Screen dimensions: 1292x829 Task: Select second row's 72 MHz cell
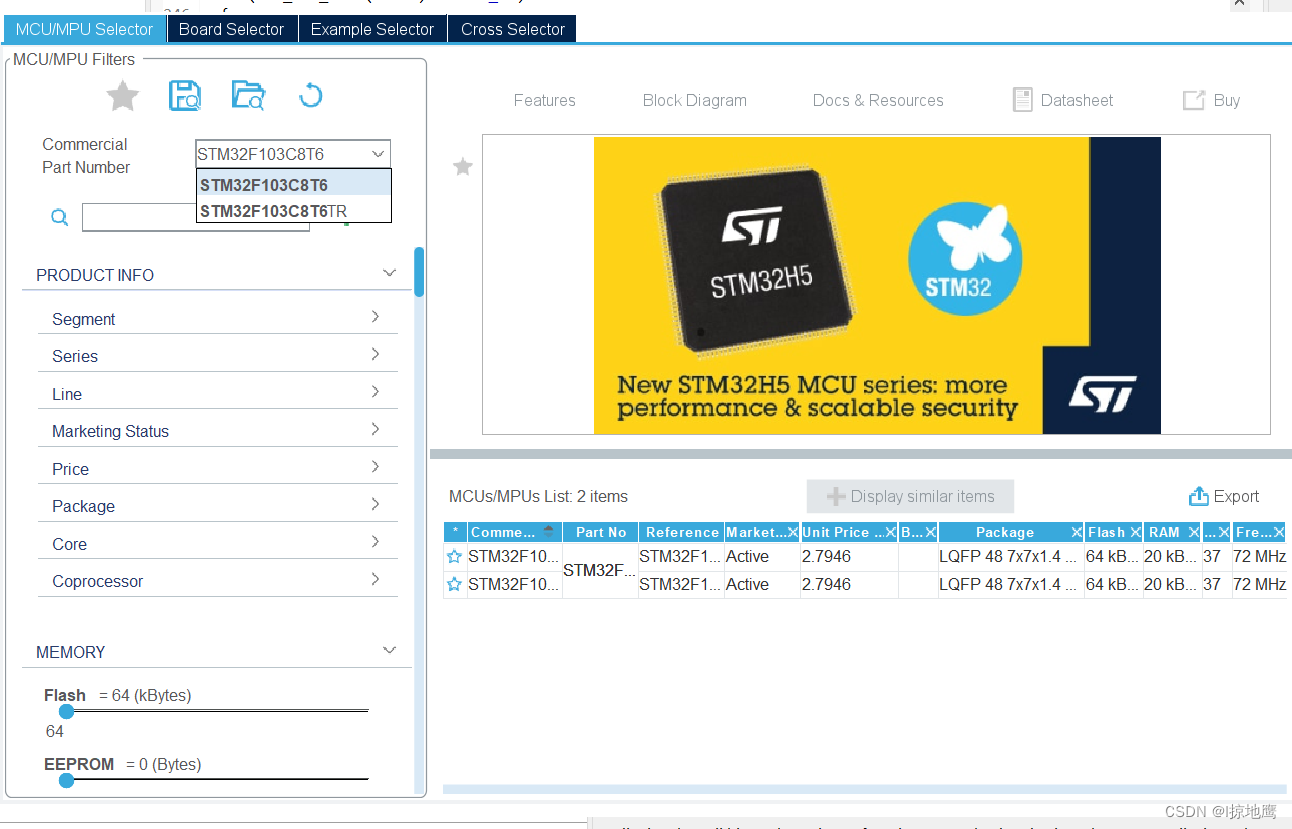1259,585
